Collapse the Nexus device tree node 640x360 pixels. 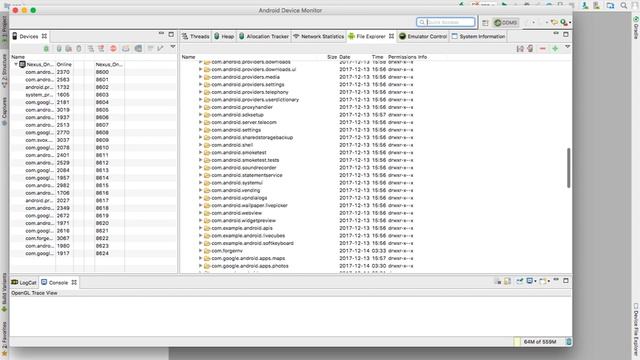16,64
